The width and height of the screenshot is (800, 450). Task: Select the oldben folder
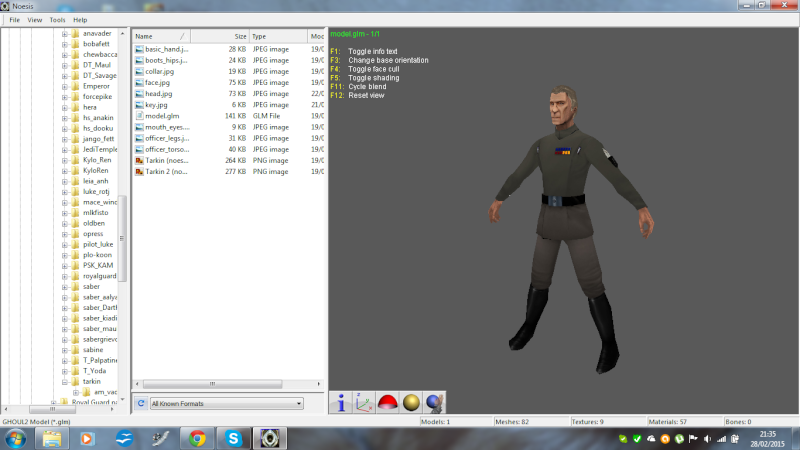(94, 223)
